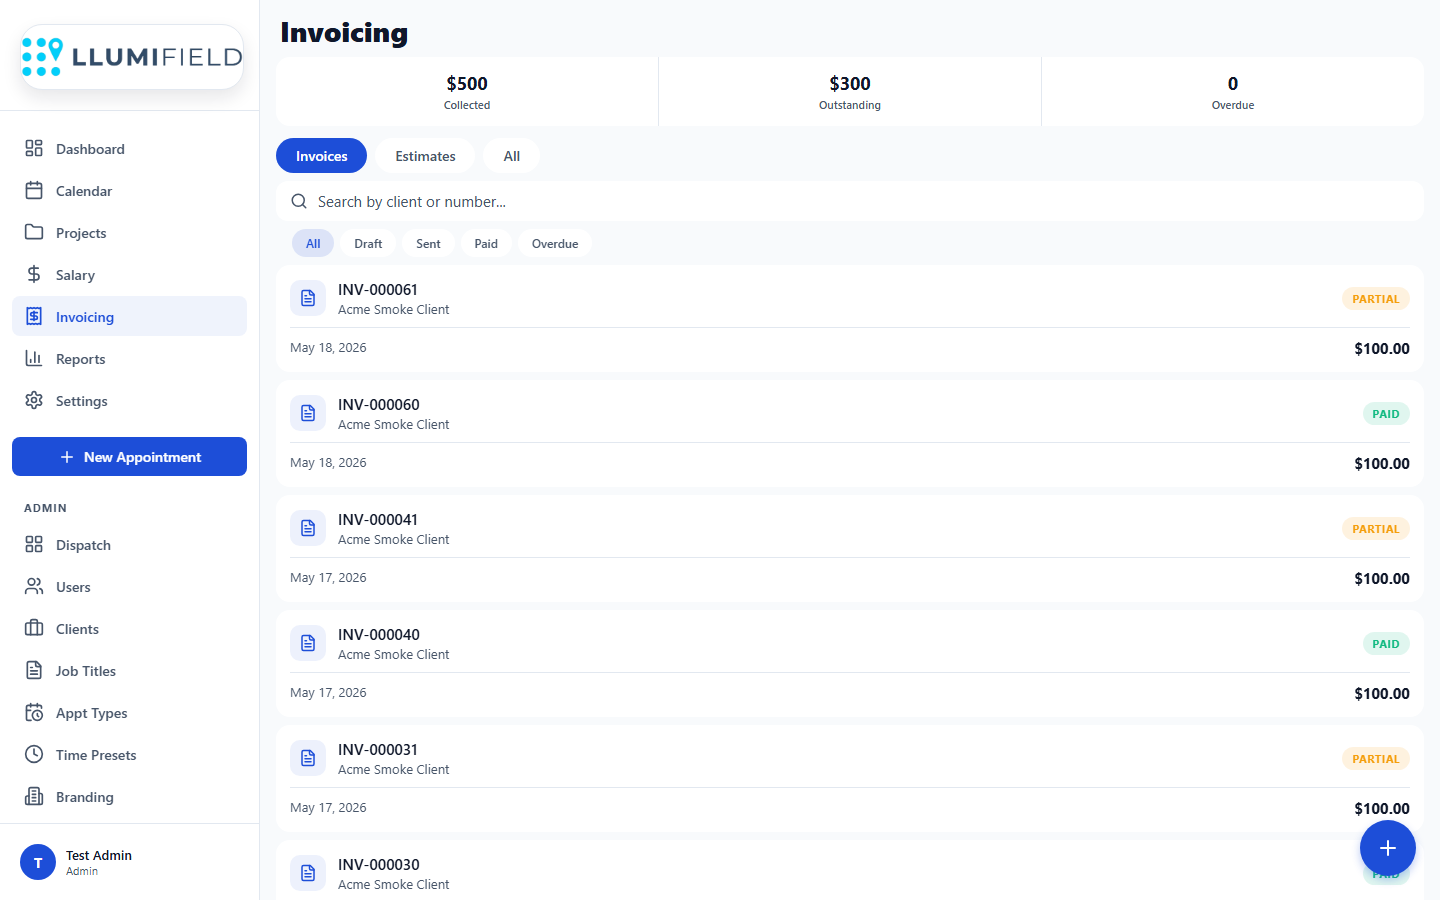This screenshot has width=1440, height=900.
Task: Click the Job Titles document icon
Action: click(34, 670)
